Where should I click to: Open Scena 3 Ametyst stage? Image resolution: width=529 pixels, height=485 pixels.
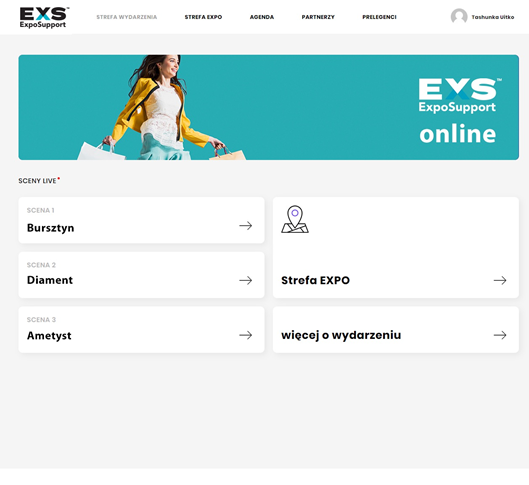coord(141,330)
